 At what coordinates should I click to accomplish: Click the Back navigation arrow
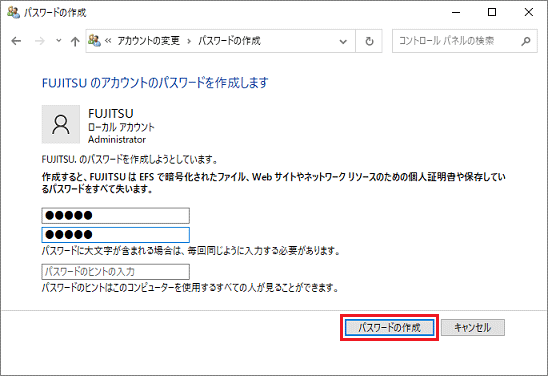[16, 41]
